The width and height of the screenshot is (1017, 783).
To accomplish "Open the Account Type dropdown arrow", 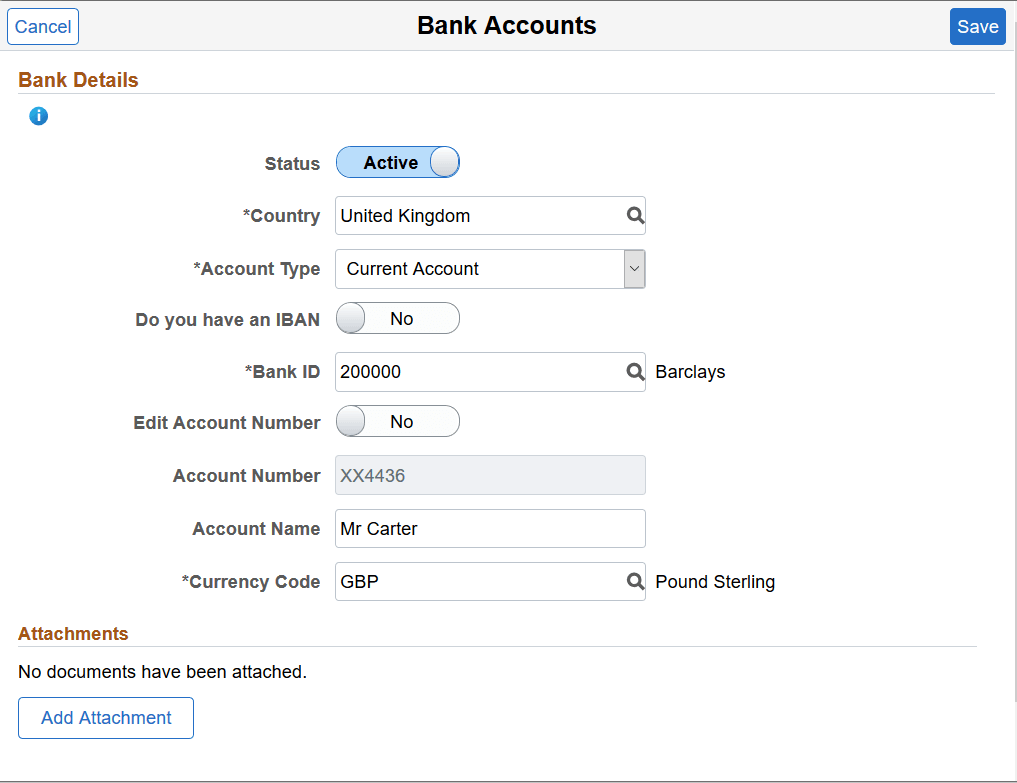I will (634, 268).
